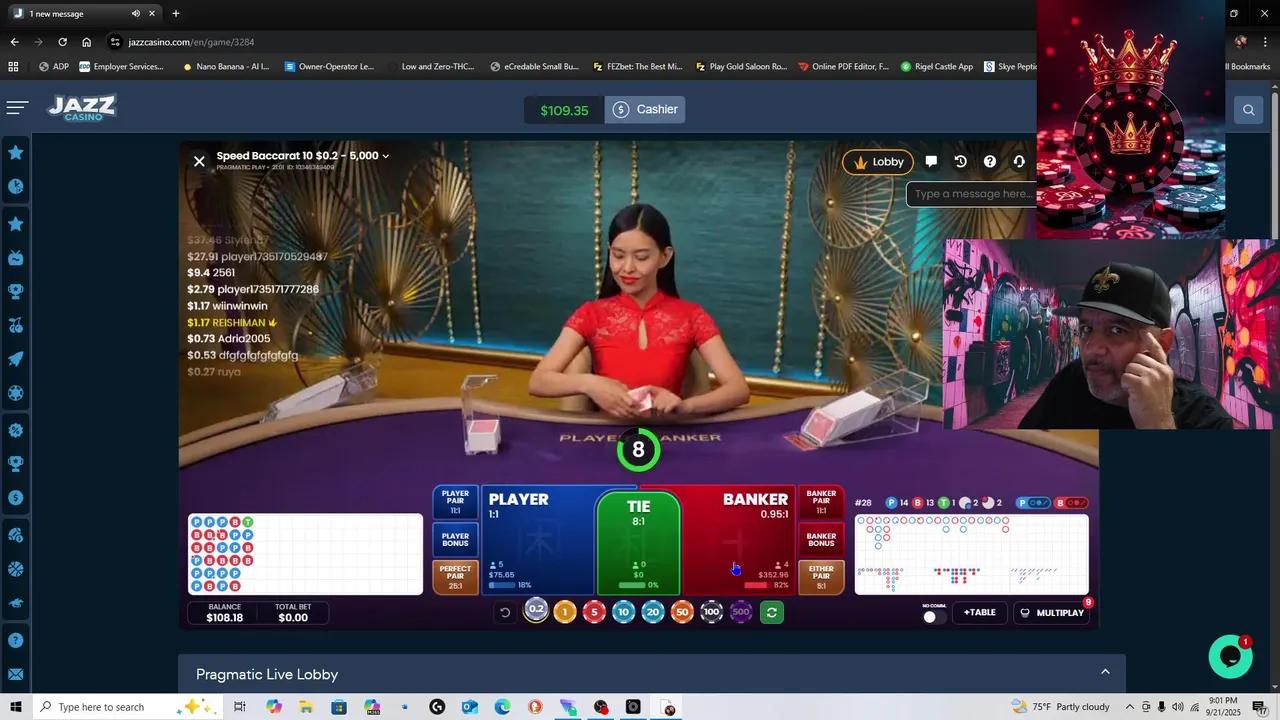Open the Nano Banana bookmark

[225, 67]
